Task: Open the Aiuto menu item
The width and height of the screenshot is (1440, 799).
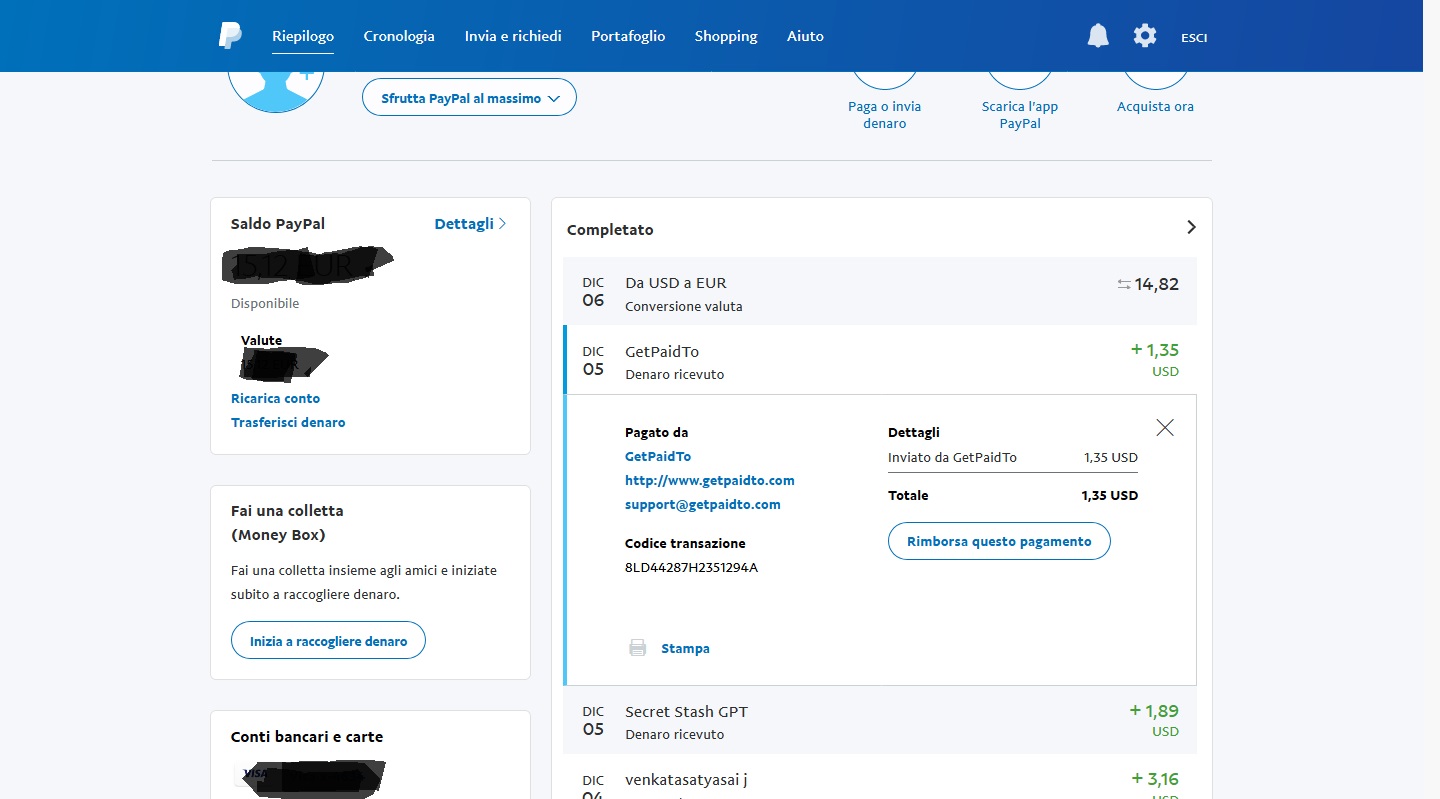Action: point(805,36)
